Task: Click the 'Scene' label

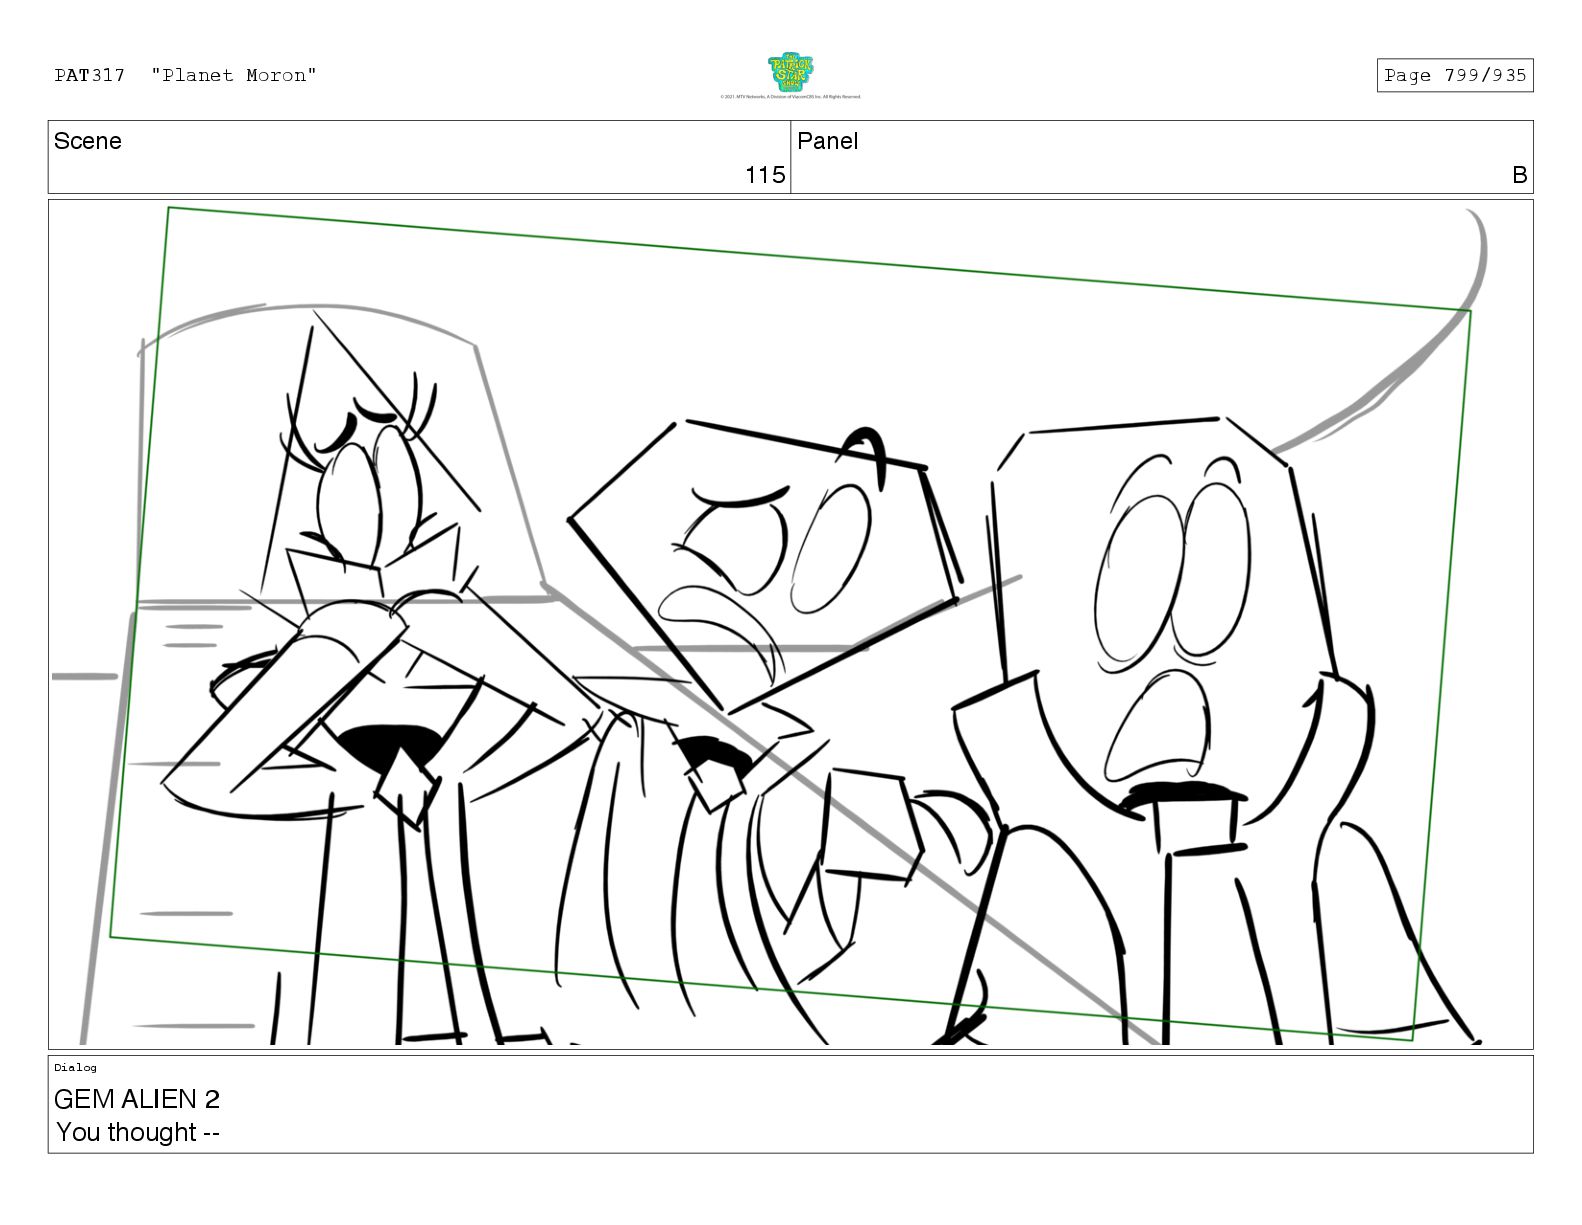Action: pyautogui.click(x=88, y=141)
